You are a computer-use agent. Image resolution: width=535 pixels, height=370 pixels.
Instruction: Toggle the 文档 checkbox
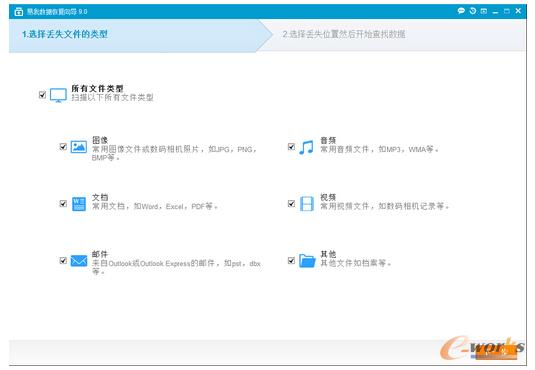[63, 204]
